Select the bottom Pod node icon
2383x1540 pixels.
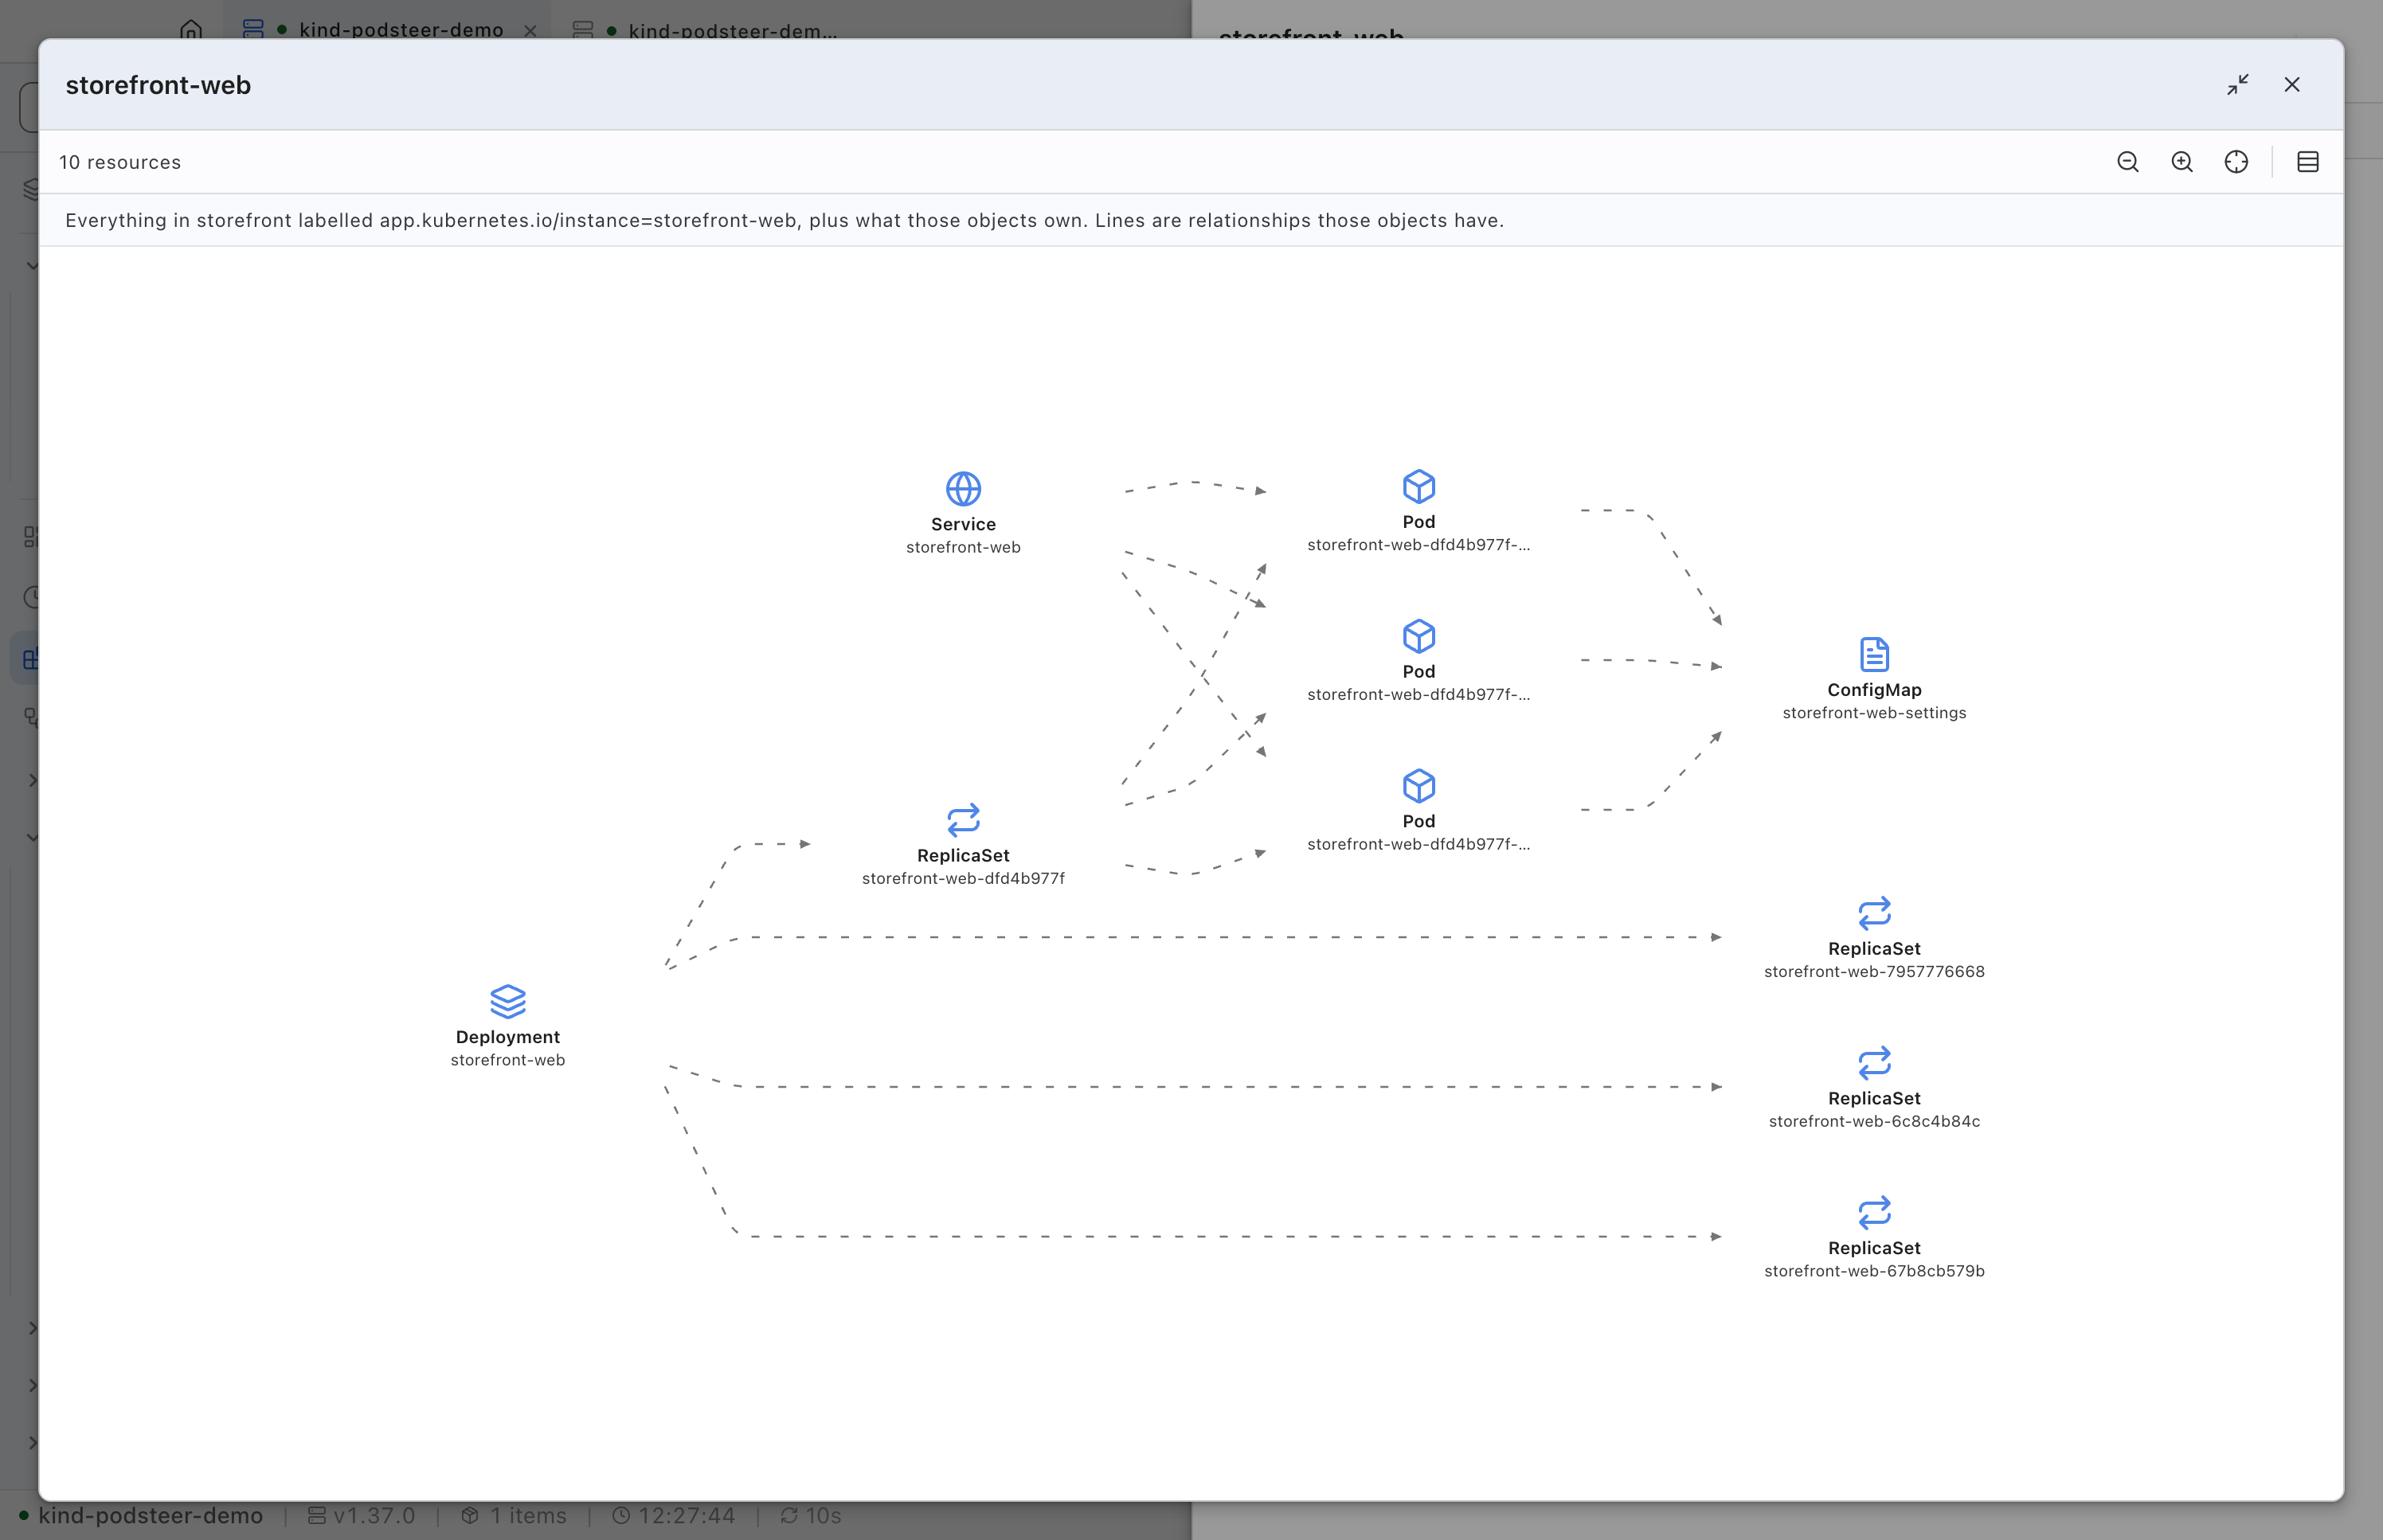(1418, 786)
